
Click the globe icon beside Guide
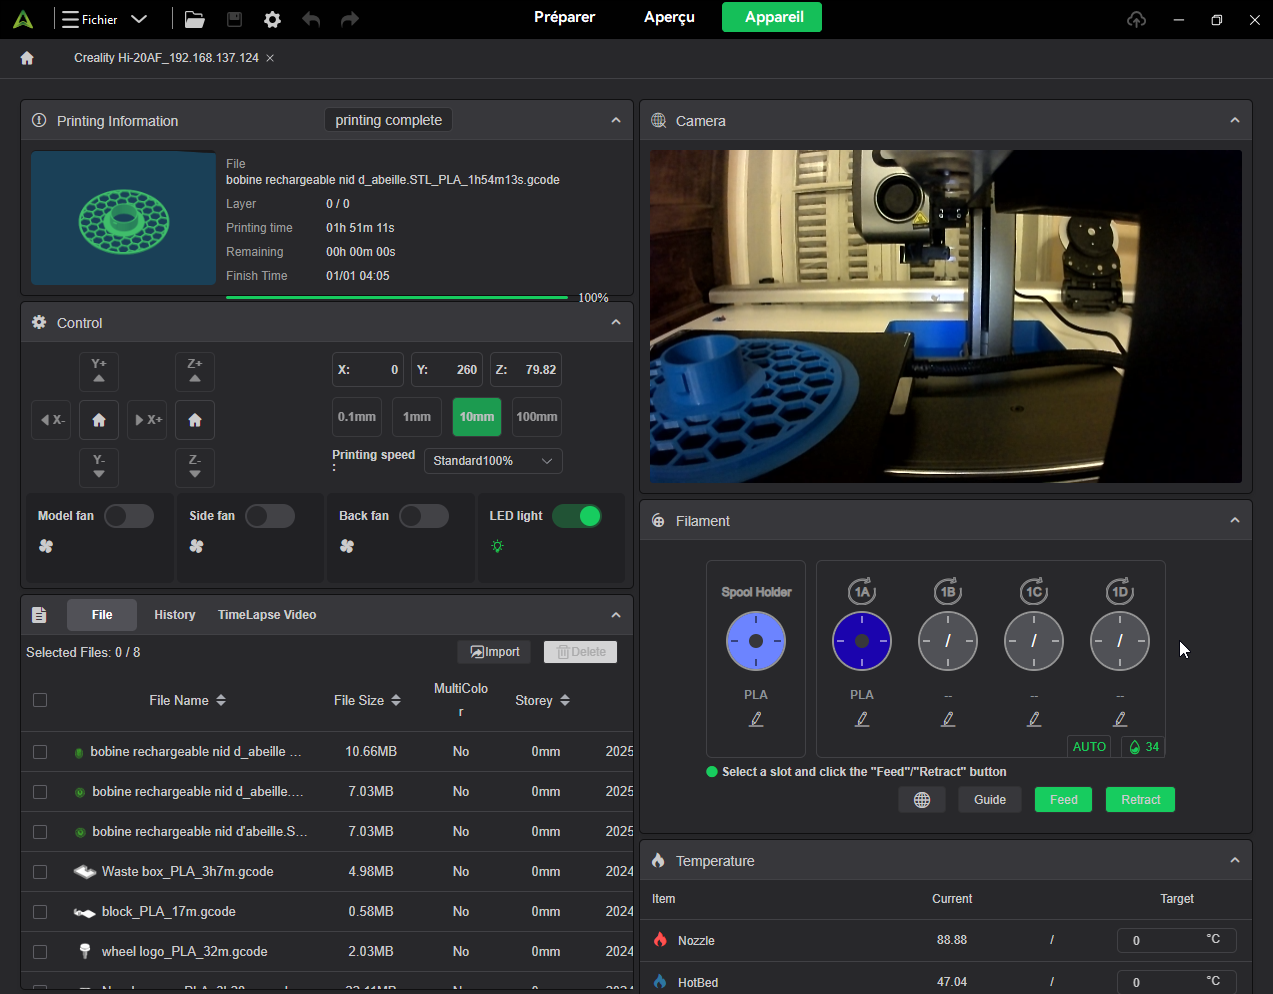click(922, 800)
